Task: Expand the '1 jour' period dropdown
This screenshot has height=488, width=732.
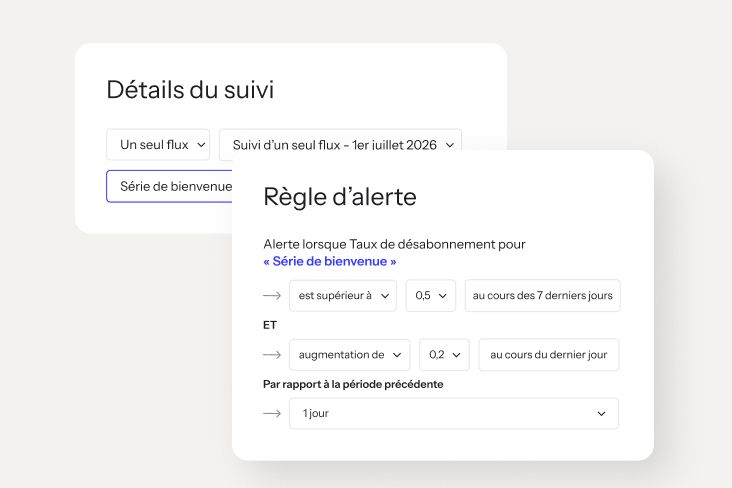Action: [x=454, y=413]
